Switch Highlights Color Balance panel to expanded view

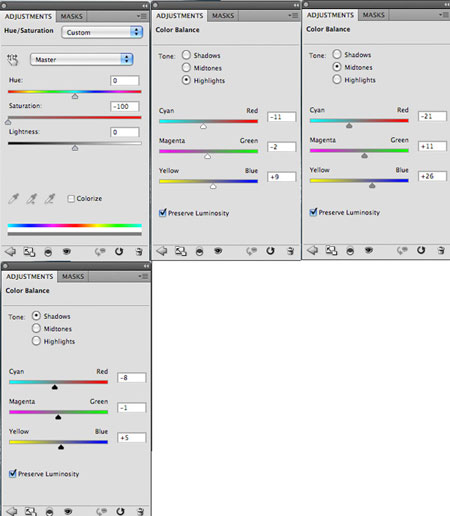pyautogui.click(x=181, y=251)
